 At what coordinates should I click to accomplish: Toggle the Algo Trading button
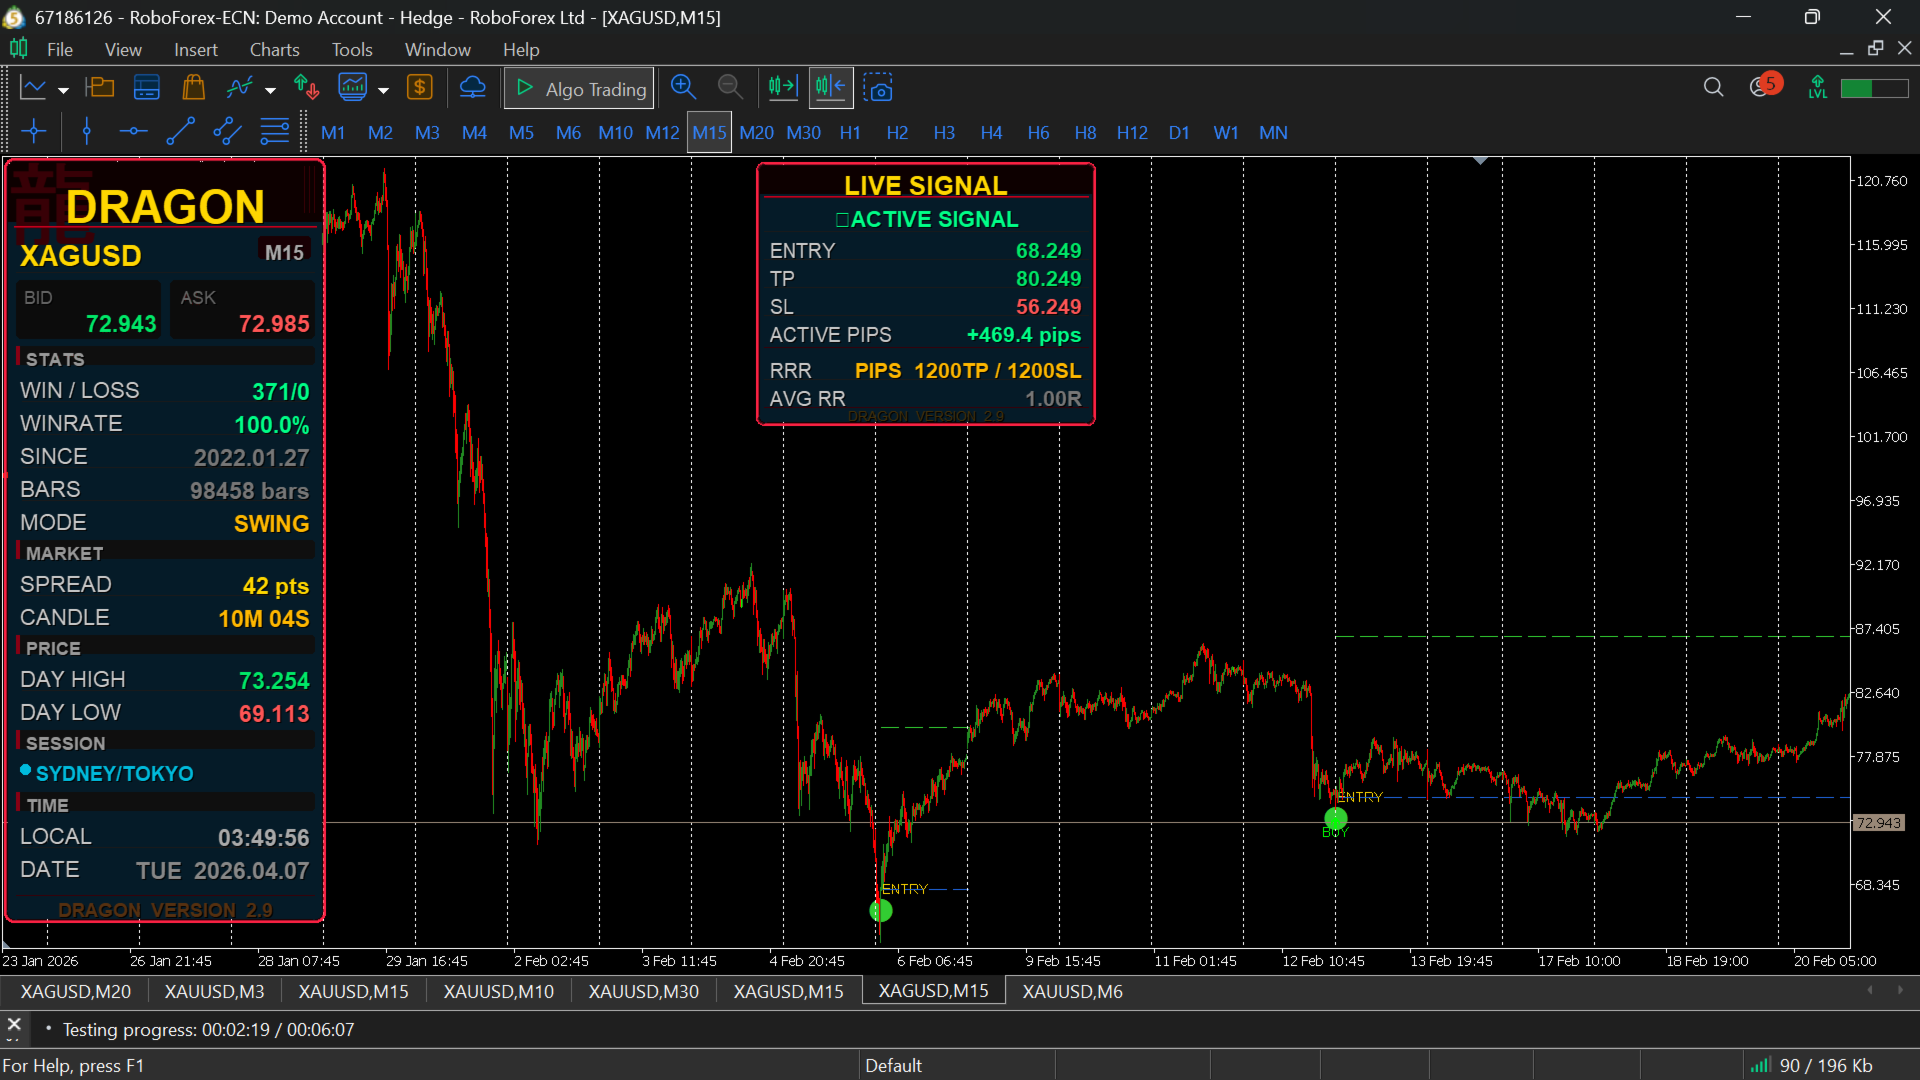pos(580,88)
